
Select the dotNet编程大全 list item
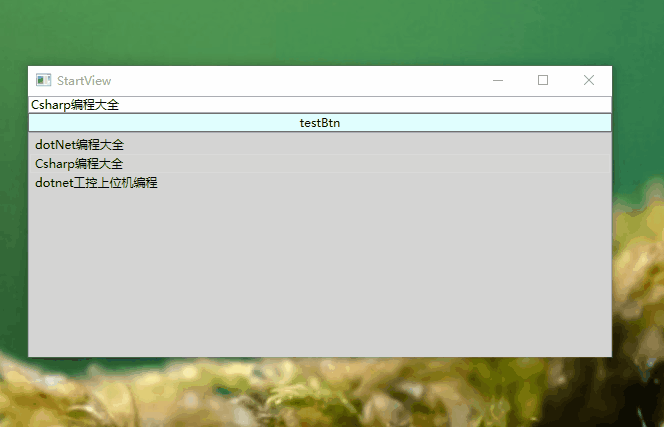(x=320, y=145)
